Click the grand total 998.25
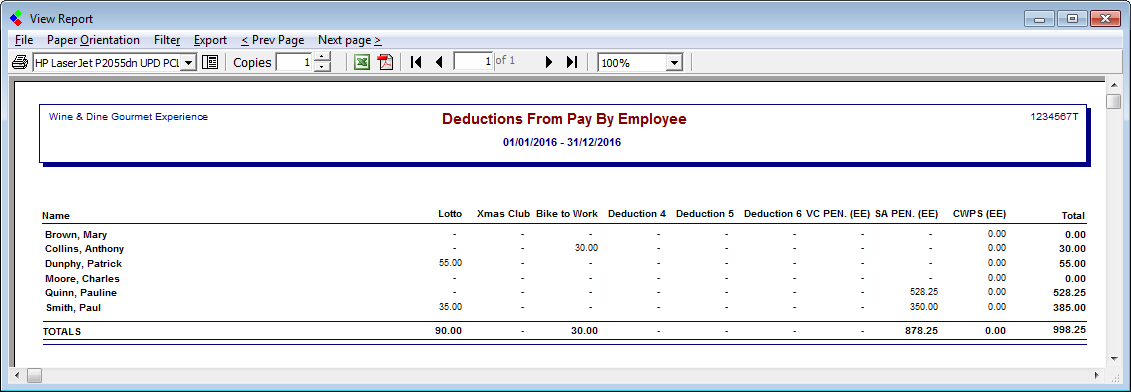Screen dimensions: 1131x392 (1070, 329)
